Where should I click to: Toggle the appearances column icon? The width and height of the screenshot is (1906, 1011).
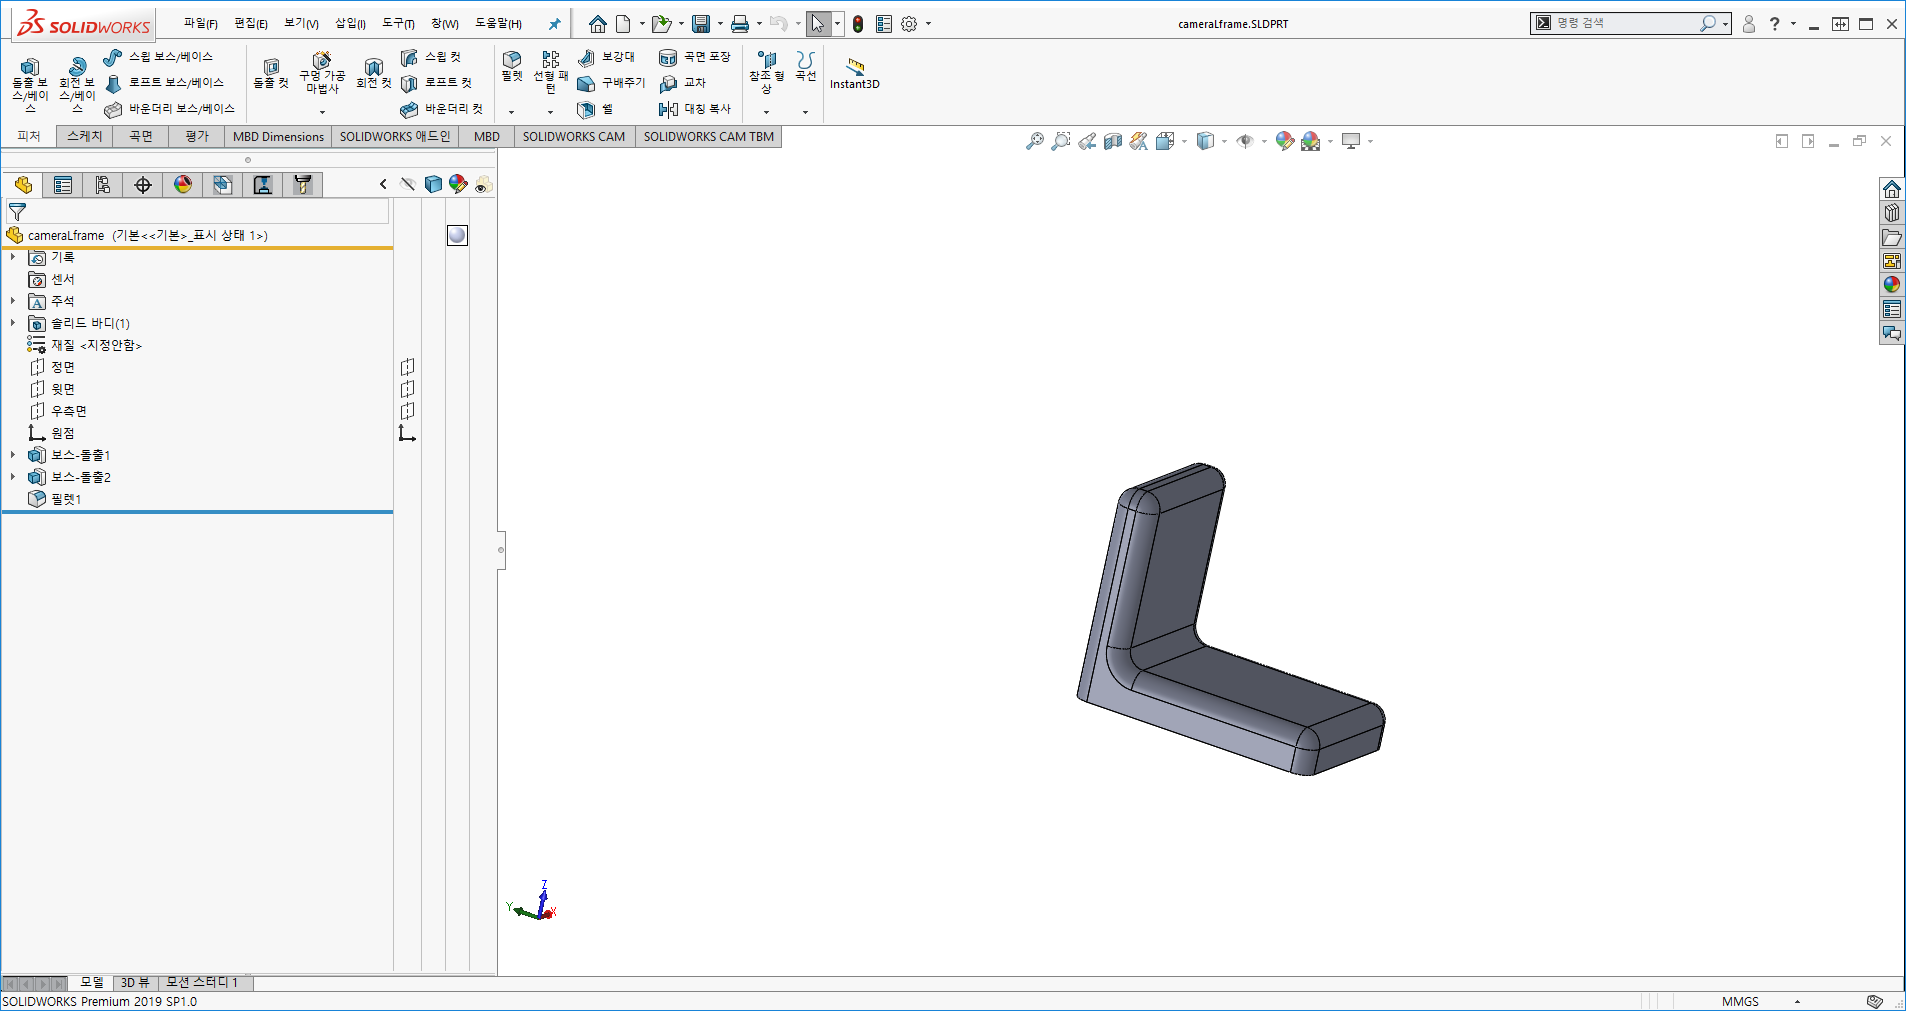coord(458,184)
